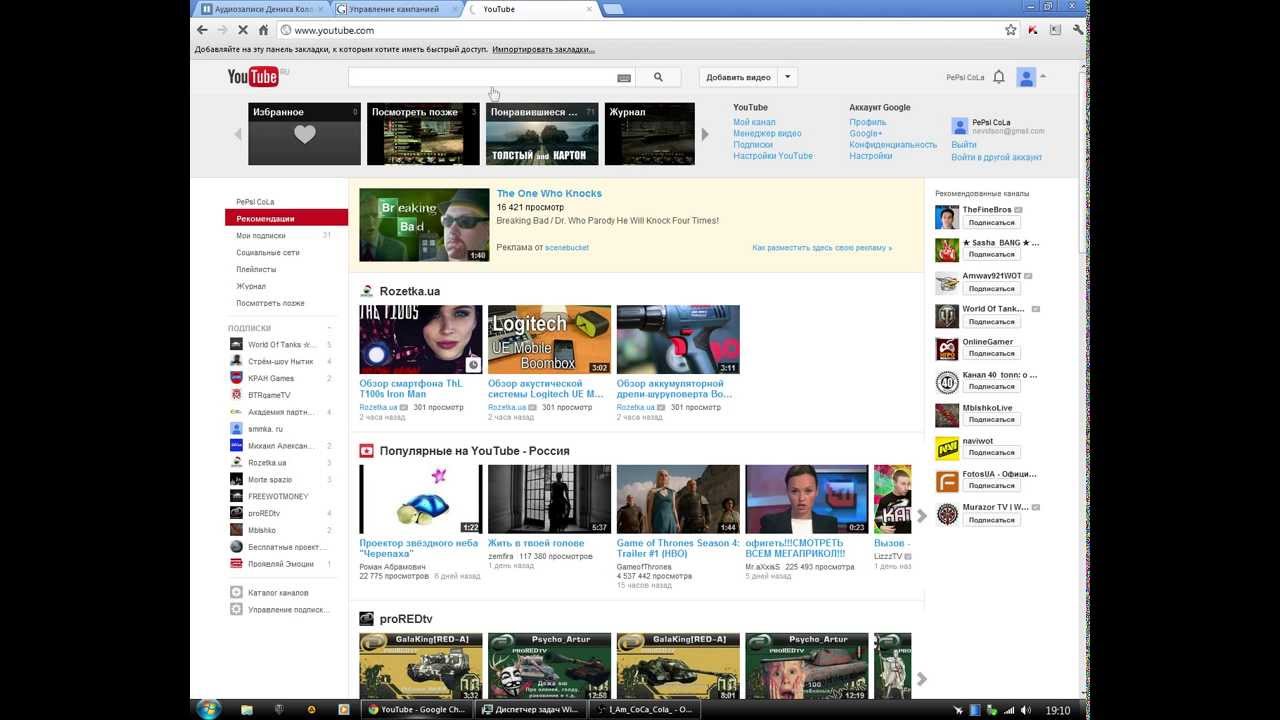Click in the YouTube search field

click(482, 77)
